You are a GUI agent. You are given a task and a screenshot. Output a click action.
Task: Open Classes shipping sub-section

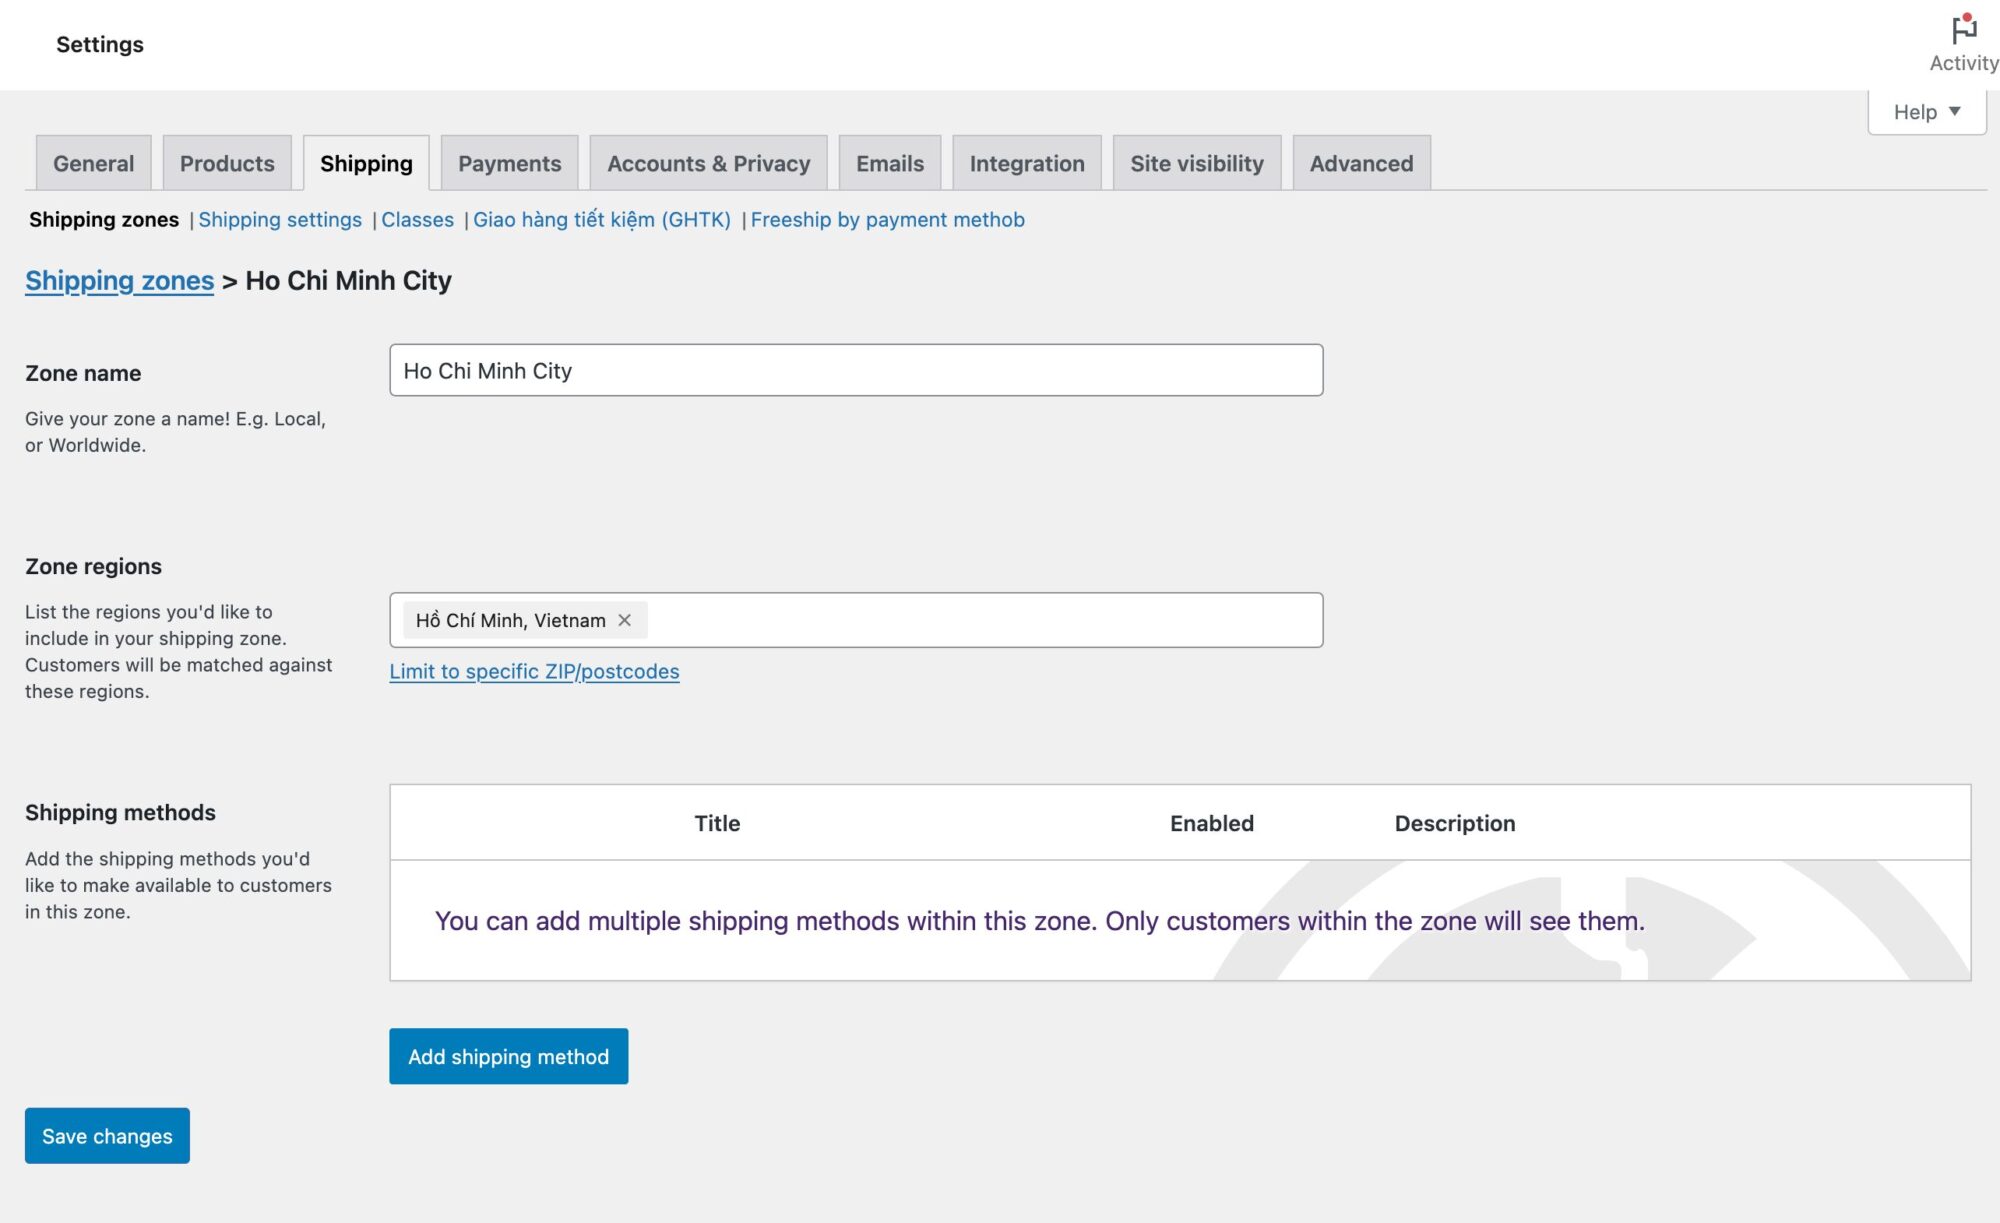[x=417, y=219]
